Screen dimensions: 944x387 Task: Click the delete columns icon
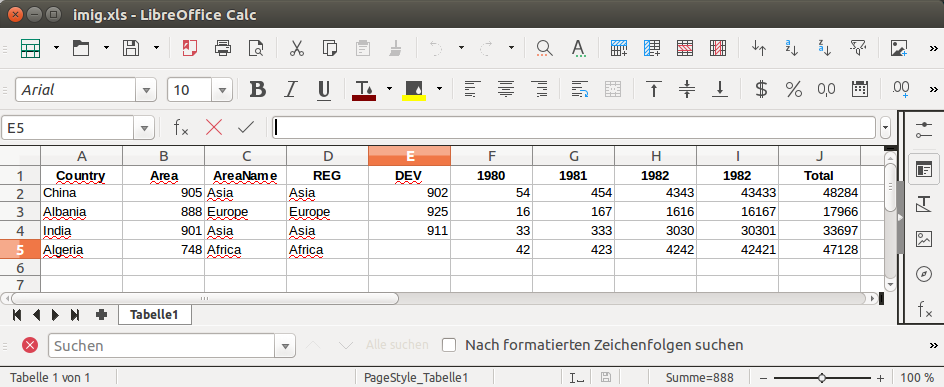click(x=718, y=48)
